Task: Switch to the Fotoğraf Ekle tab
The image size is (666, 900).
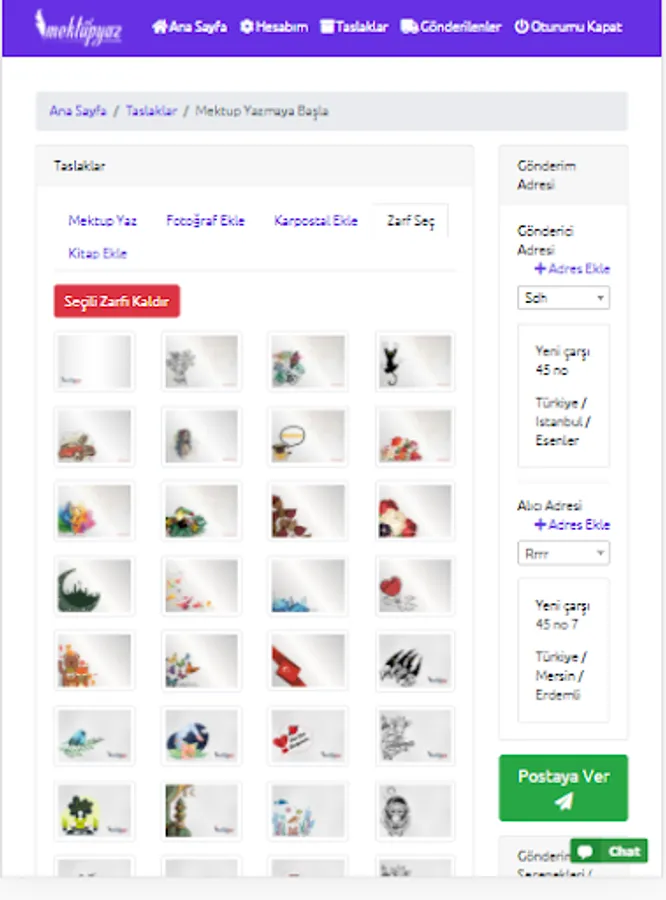Action: 206,220
